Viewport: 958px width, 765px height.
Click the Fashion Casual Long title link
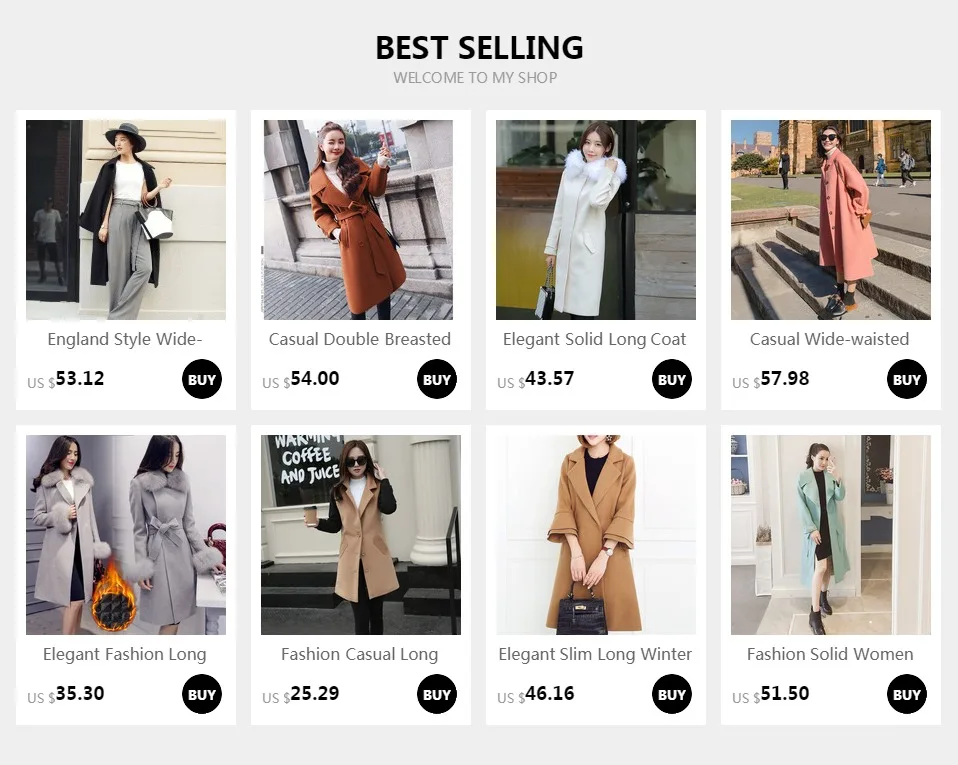click(360, 654)
